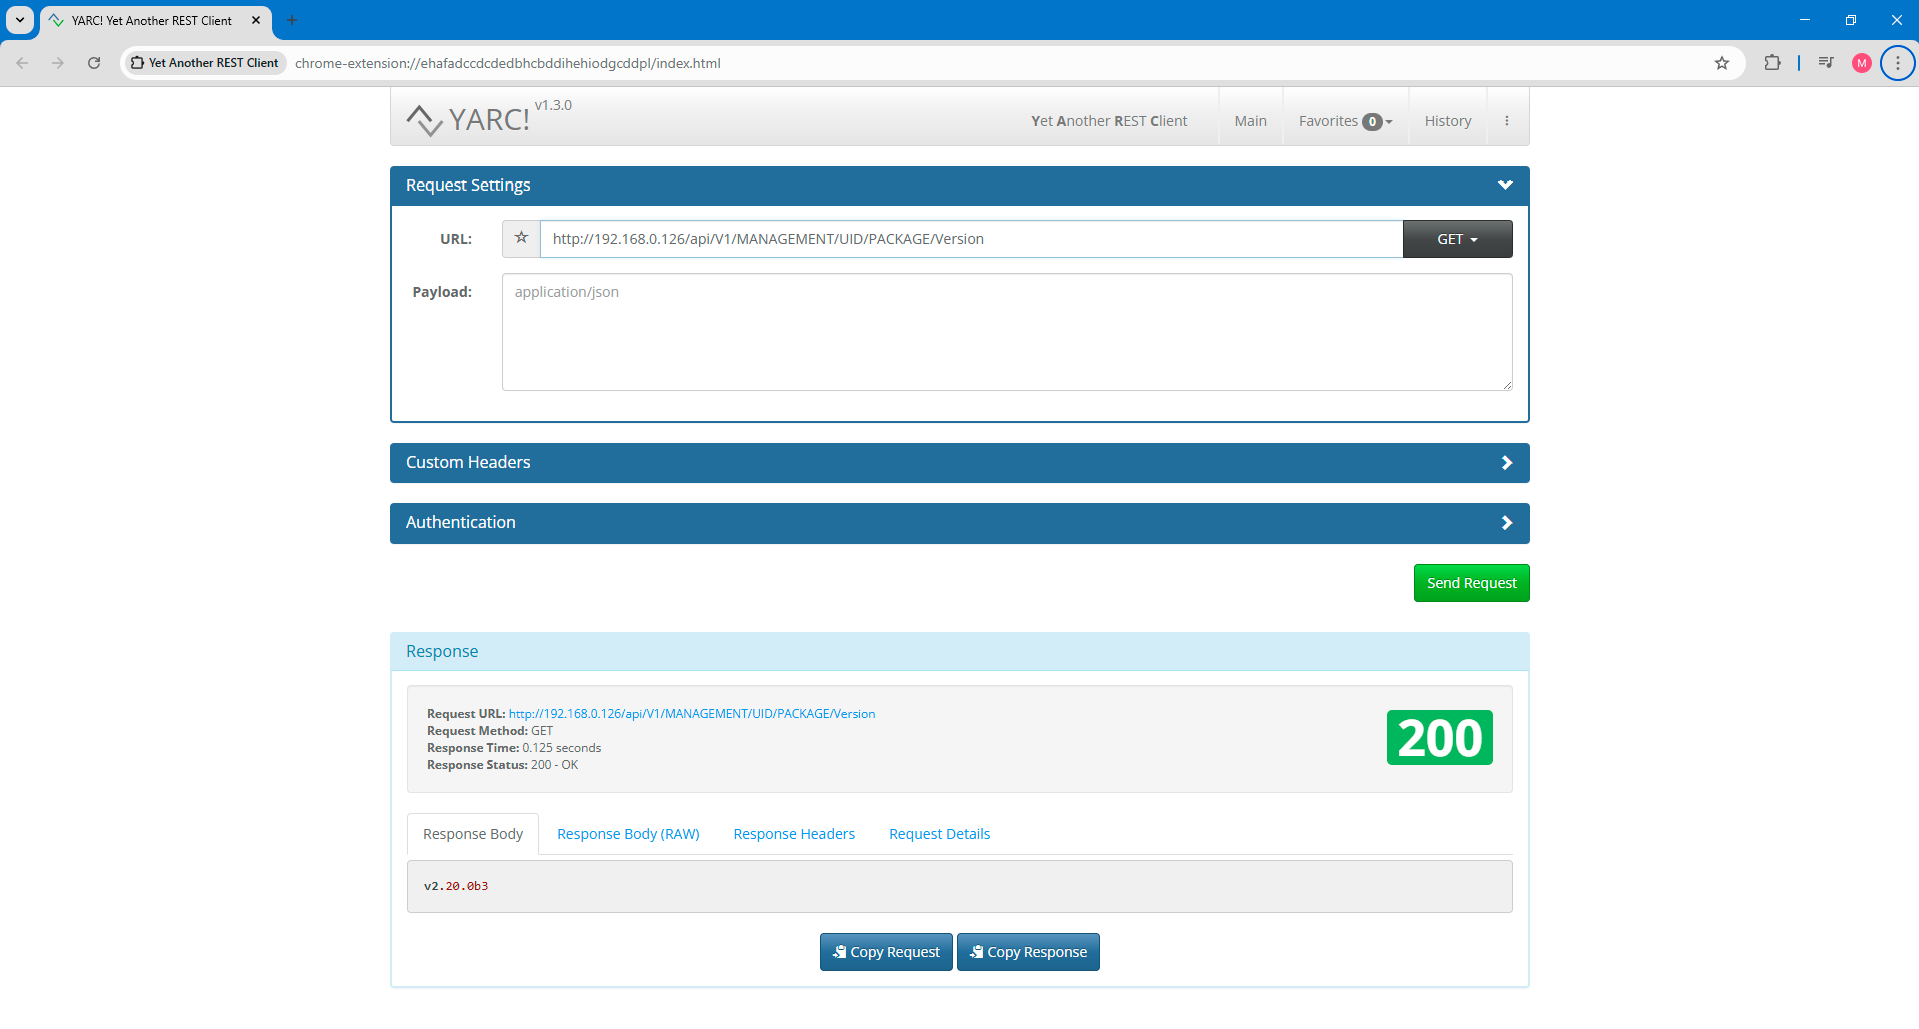1919x1029 pixels.
Task: Click the Copy Response button
Action: pos(1028,952)
